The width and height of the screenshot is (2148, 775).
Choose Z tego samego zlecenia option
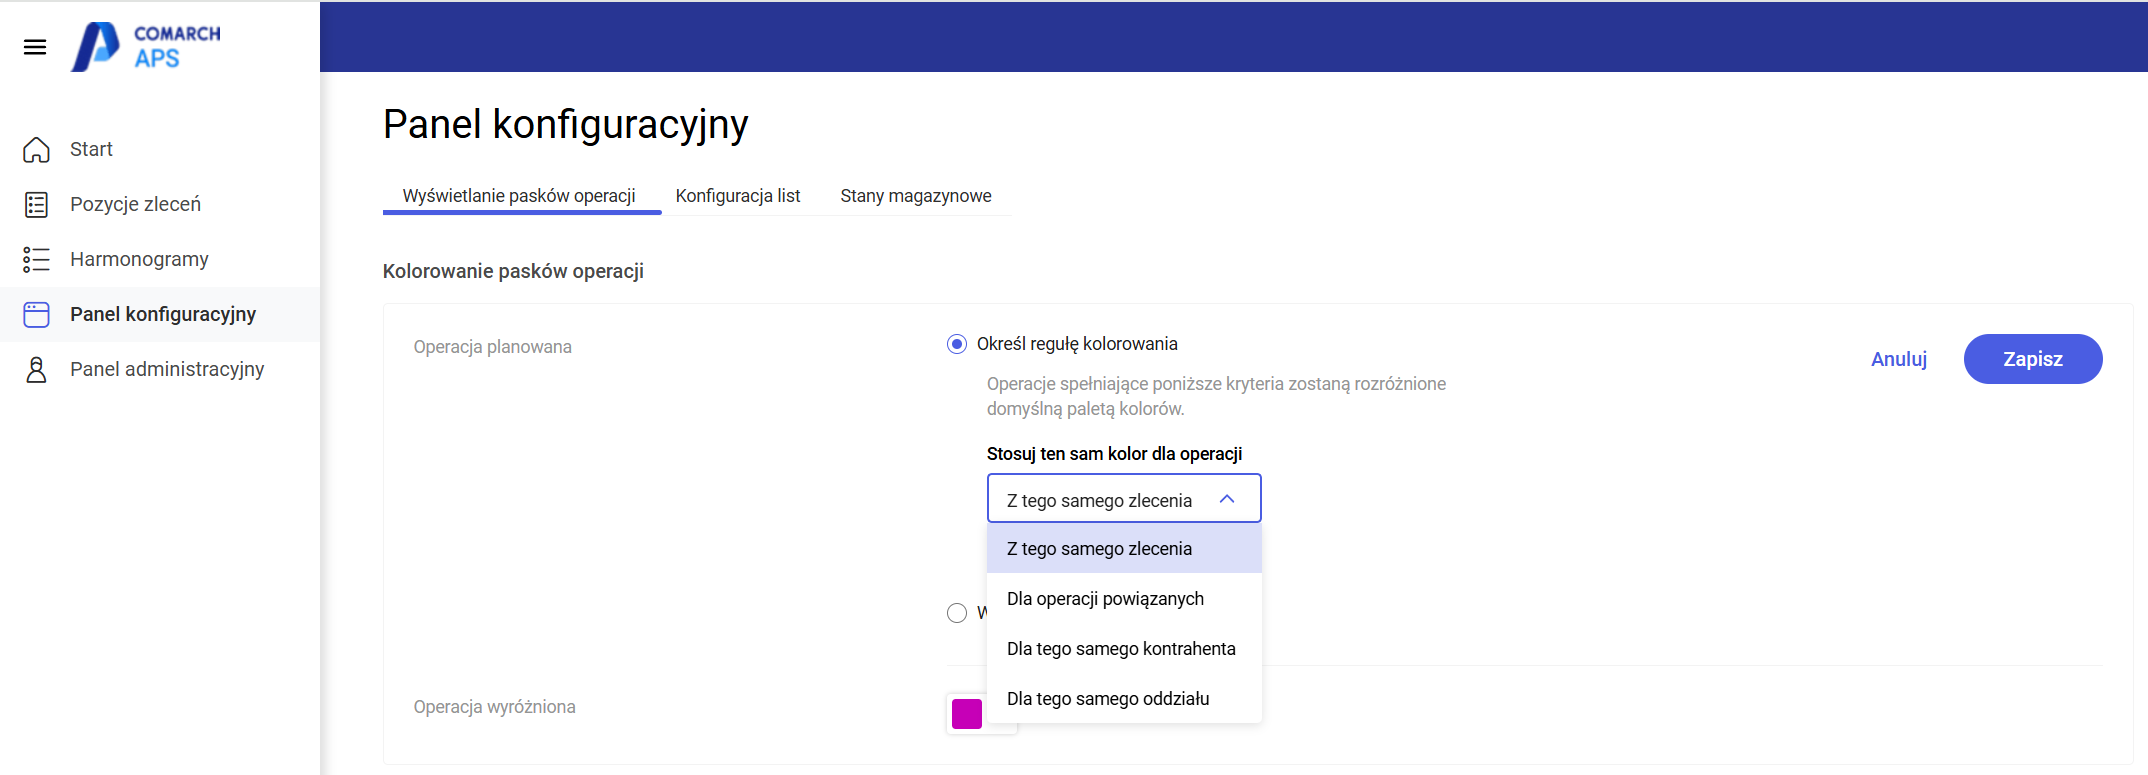pyautogui.click(x=1124, y=548)
